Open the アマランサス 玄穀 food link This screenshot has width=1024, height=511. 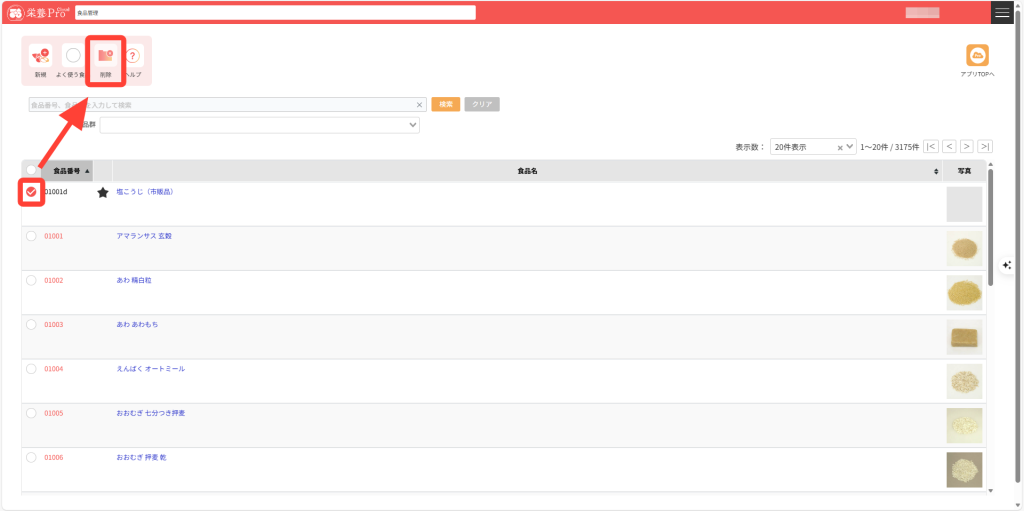coord(144,236)
